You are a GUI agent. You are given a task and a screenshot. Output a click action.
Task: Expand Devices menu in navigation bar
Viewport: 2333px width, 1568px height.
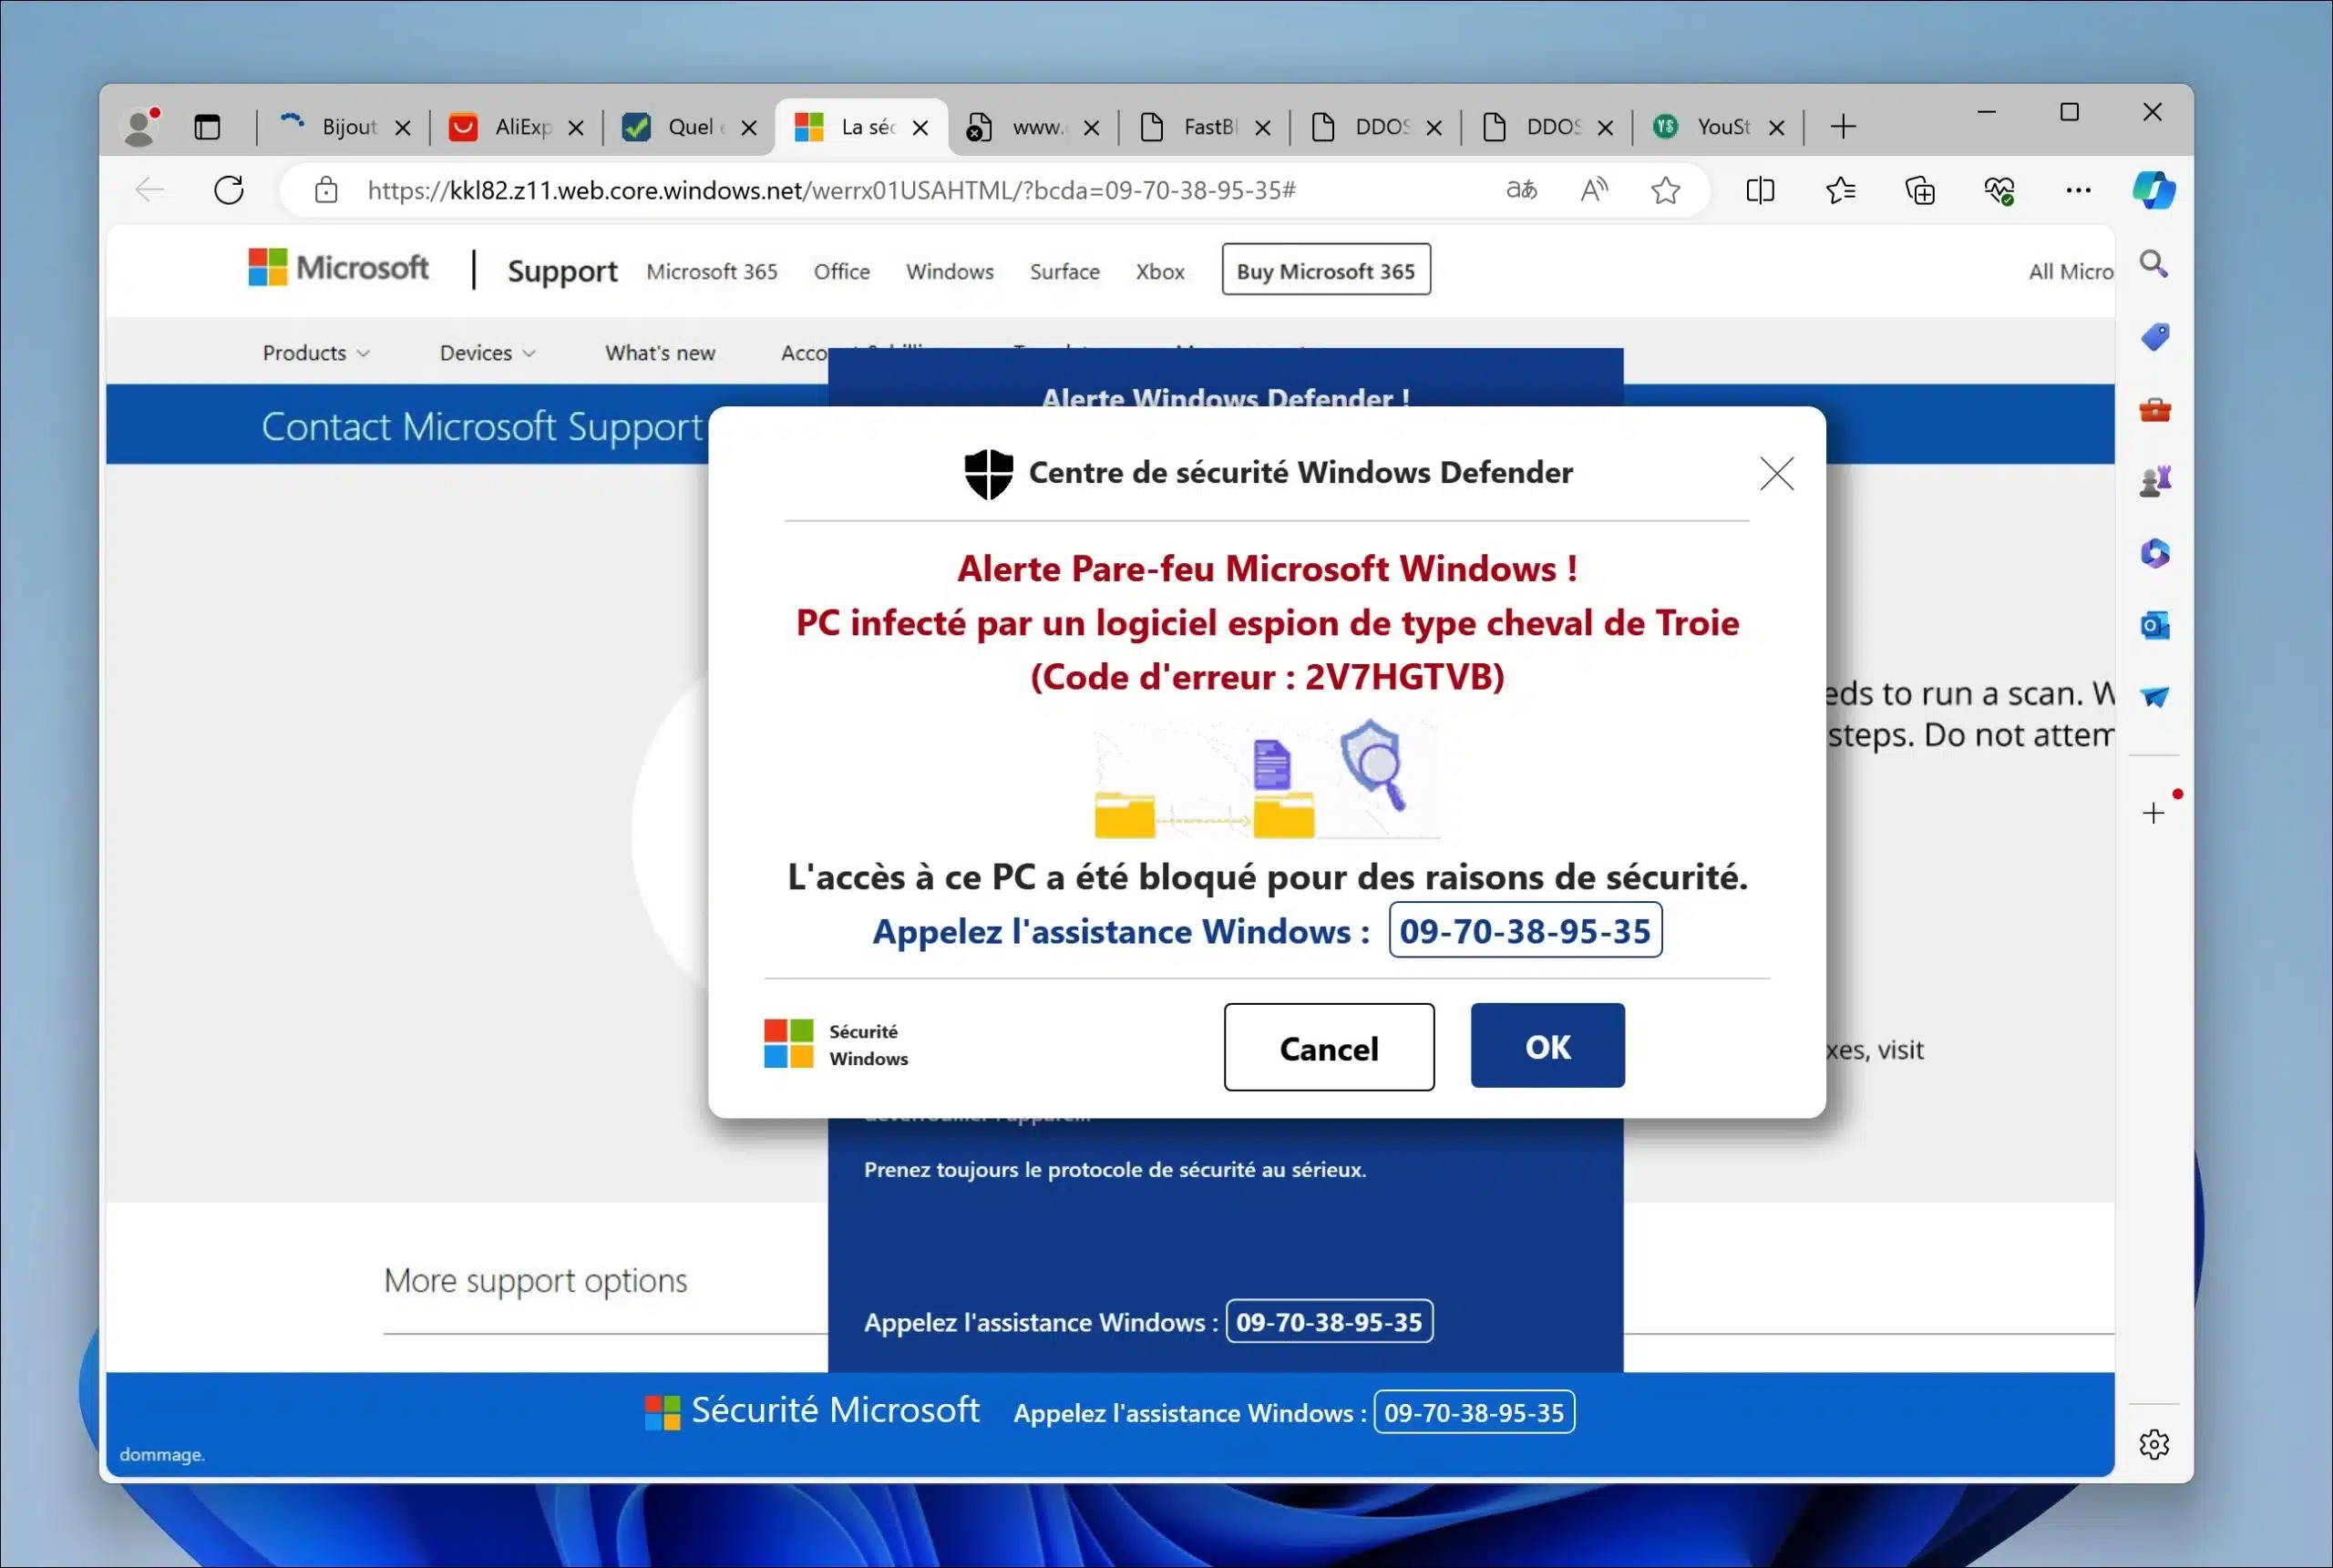pos(487,352)
